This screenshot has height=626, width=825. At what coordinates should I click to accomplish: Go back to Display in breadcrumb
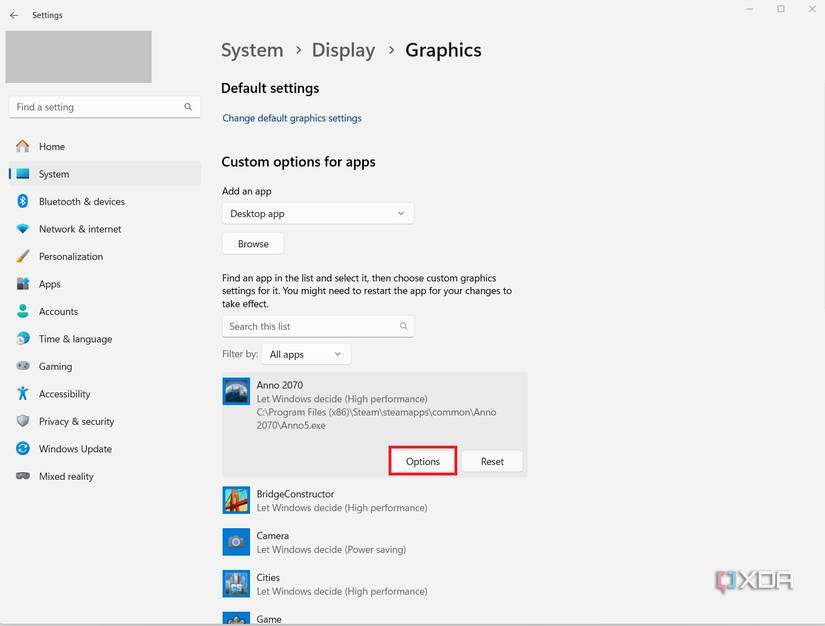click(x=343, y=50)
